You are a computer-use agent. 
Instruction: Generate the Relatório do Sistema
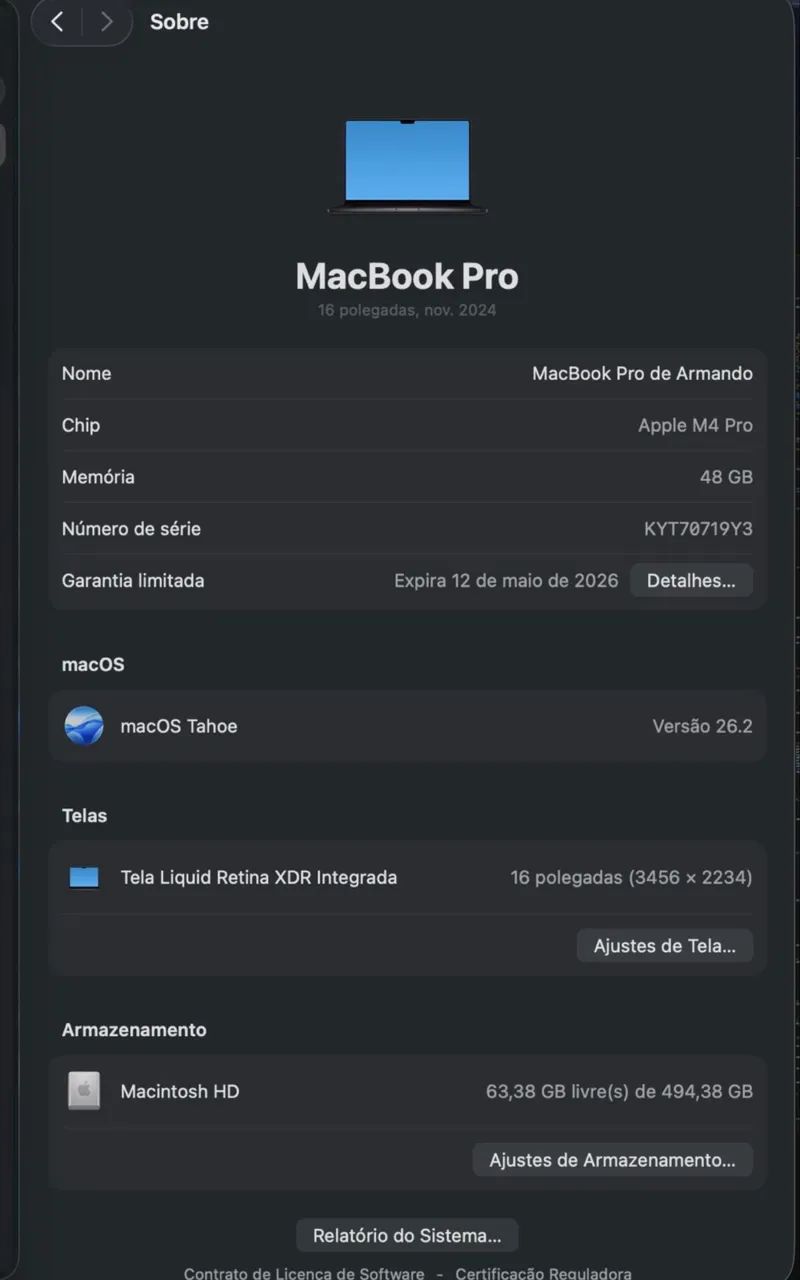[x=407, y=1235]
